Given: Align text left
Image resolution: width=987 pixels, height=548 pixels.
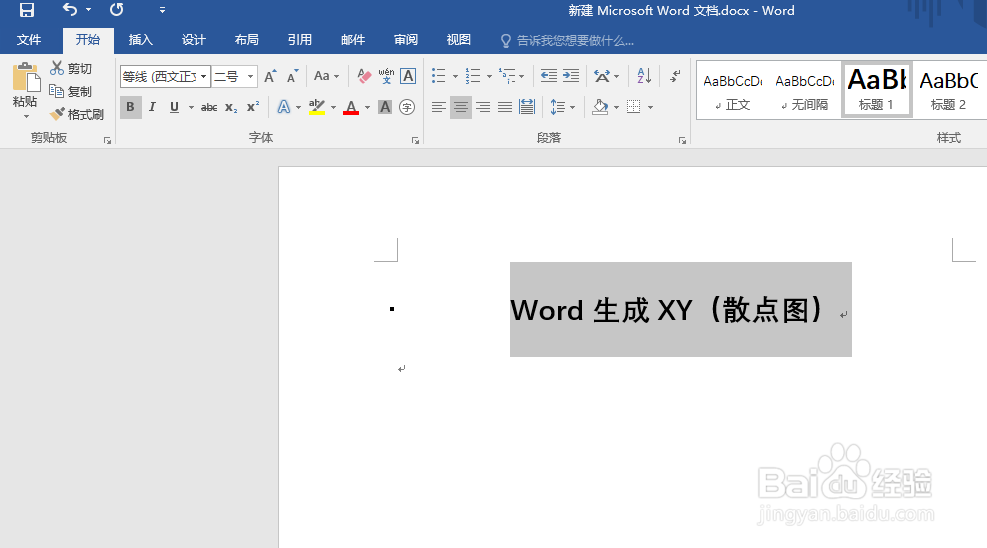Looking at the screenshot, I should point(439,108).
